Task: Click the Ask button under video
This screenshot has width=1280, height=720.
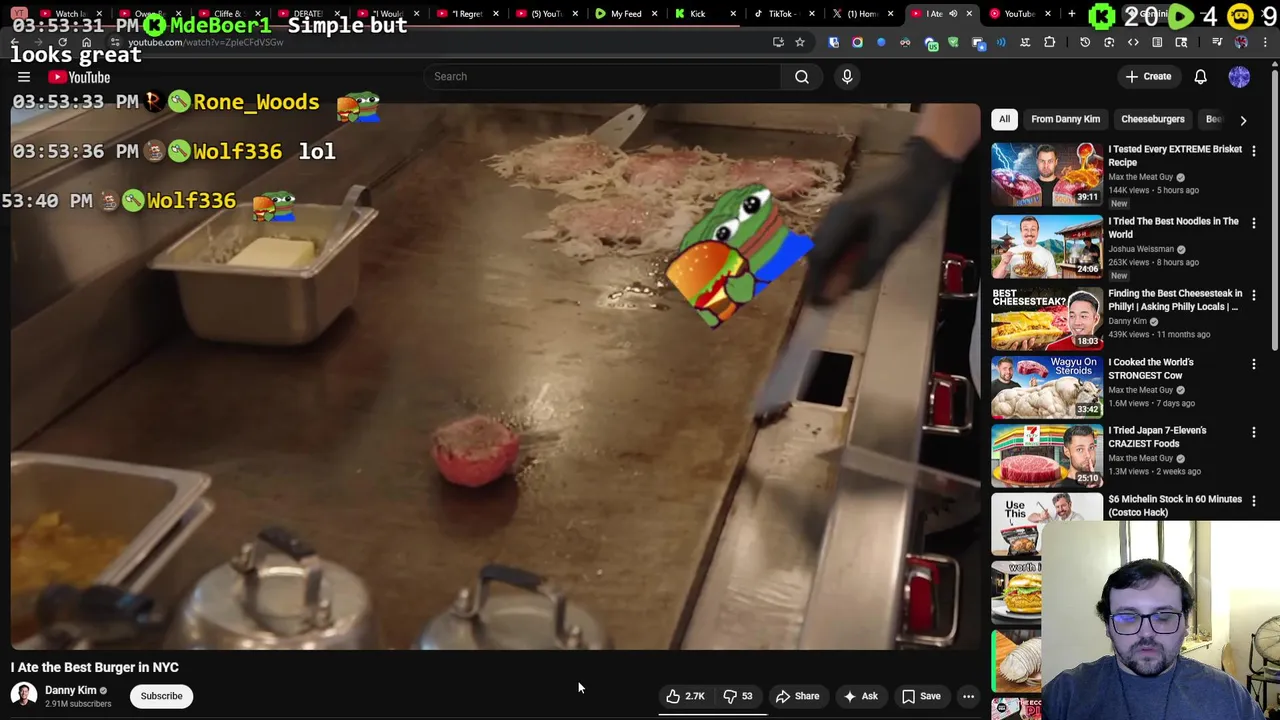Action: (x=860, y=696)
